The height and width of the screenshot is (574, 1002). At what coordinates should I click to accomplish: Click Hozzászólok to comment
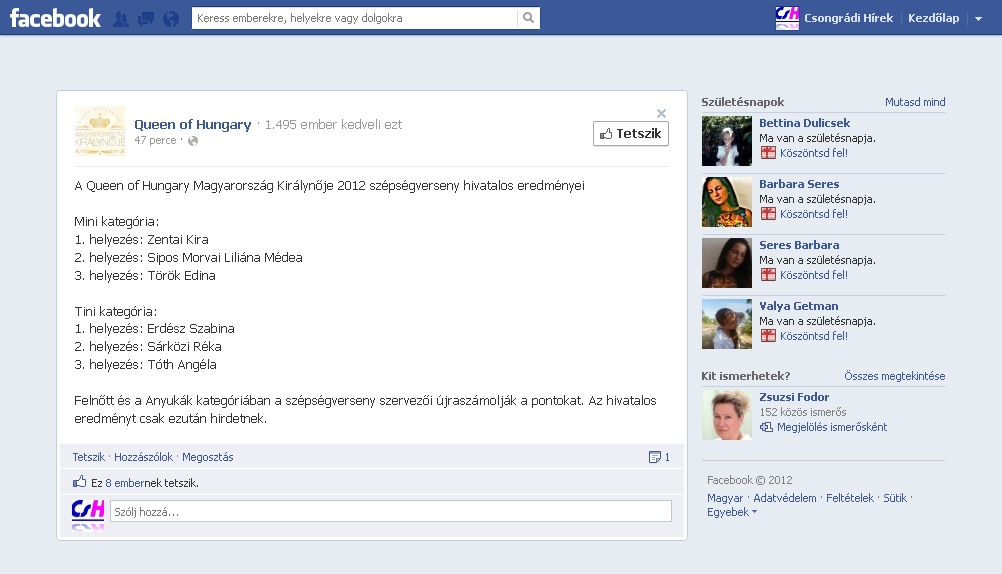pos(143,457)
